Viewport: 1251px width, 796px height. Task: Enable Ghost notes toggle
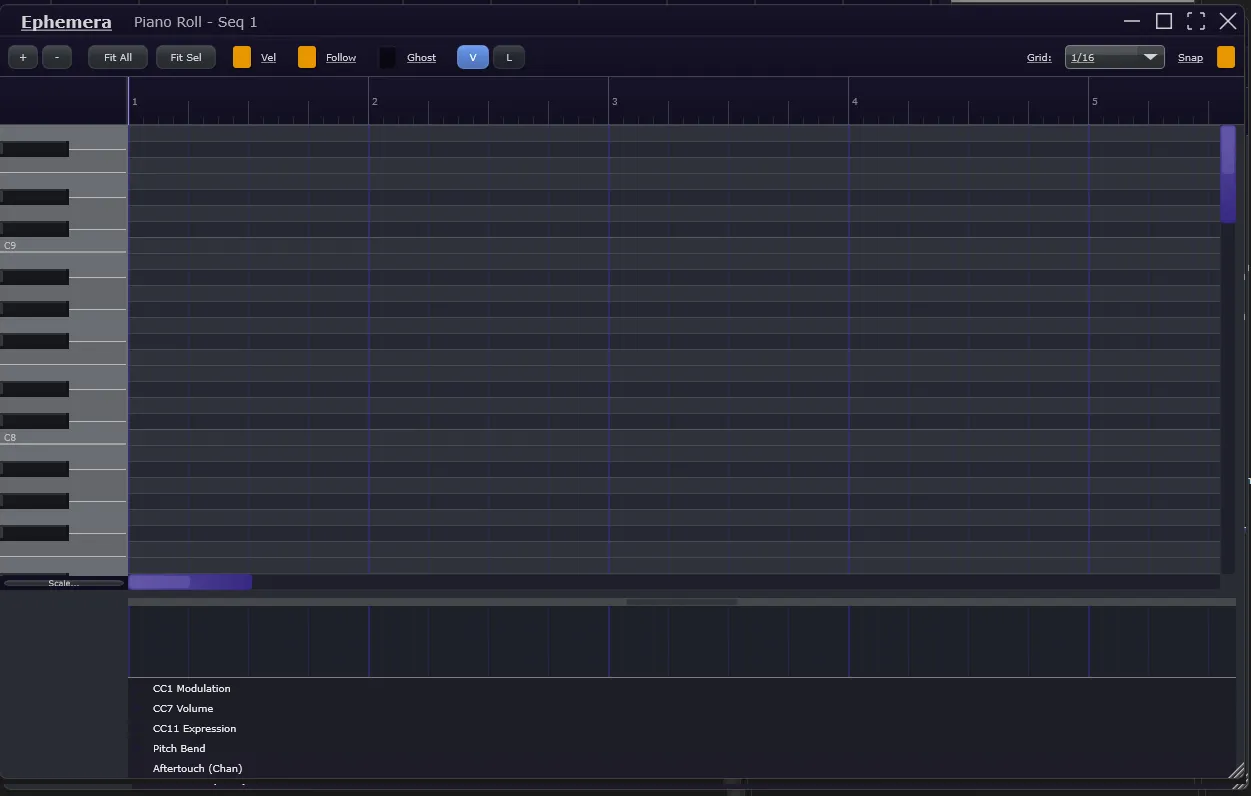coord(387,58)
